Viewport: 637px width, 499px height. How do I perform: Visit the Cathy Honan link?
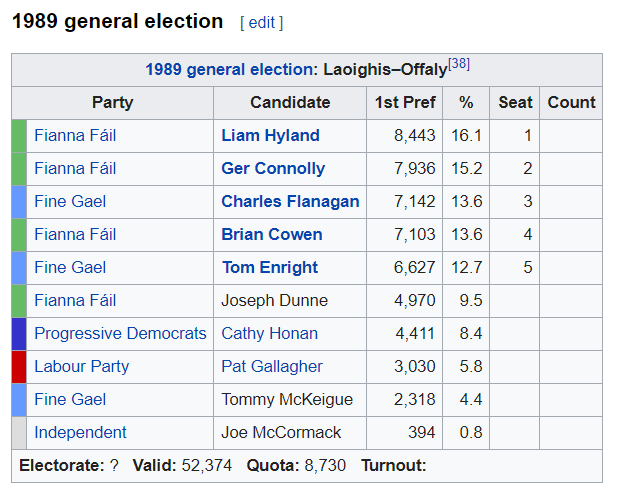click(269, 333)
